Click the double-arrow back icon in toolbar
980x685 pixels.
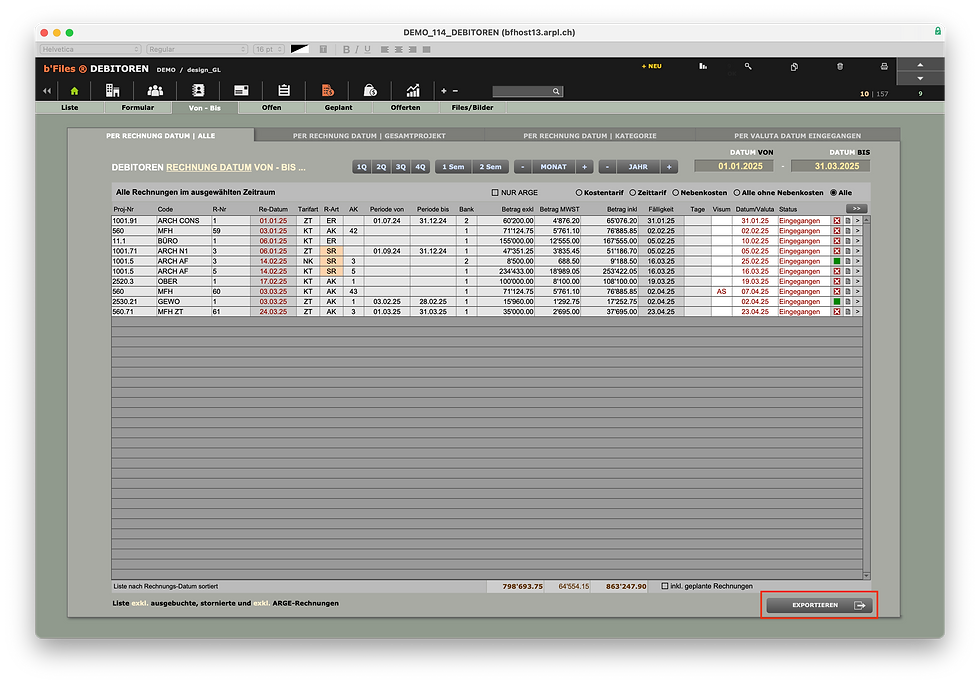point(47,91)
